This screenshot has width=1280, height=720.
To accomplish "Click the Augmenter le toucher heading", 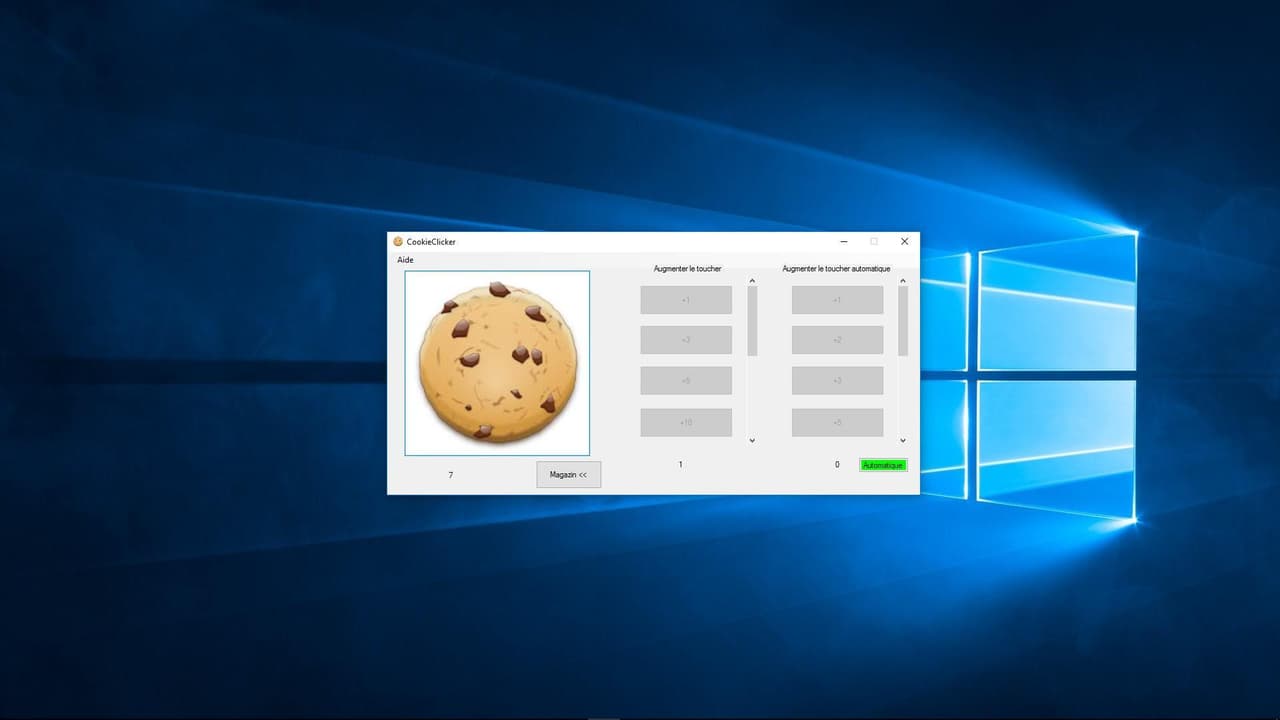I will click(x=687, y=269).
